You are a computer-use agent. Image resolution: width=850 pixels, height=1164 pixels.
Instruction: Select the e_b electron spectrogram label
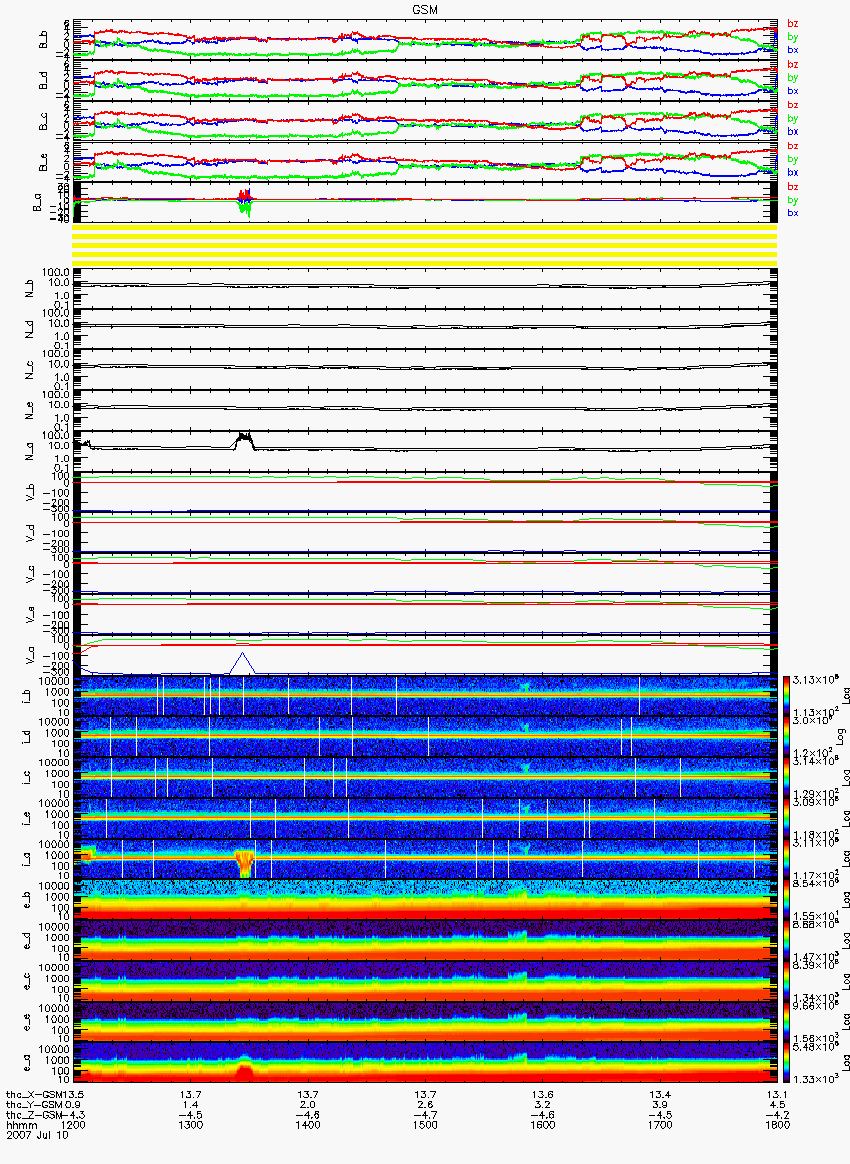pos(27,901)
